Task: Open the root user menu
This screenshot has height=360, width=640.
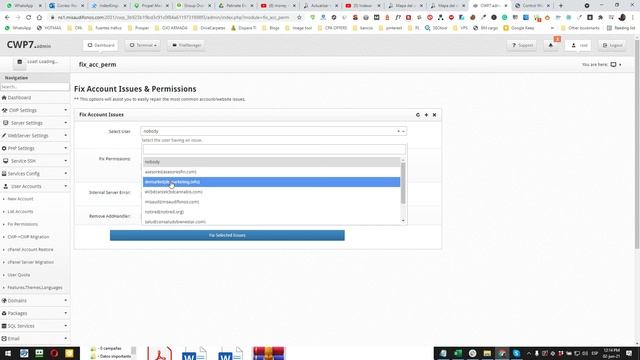Action: pyautogui.click(x=578, y=45)
